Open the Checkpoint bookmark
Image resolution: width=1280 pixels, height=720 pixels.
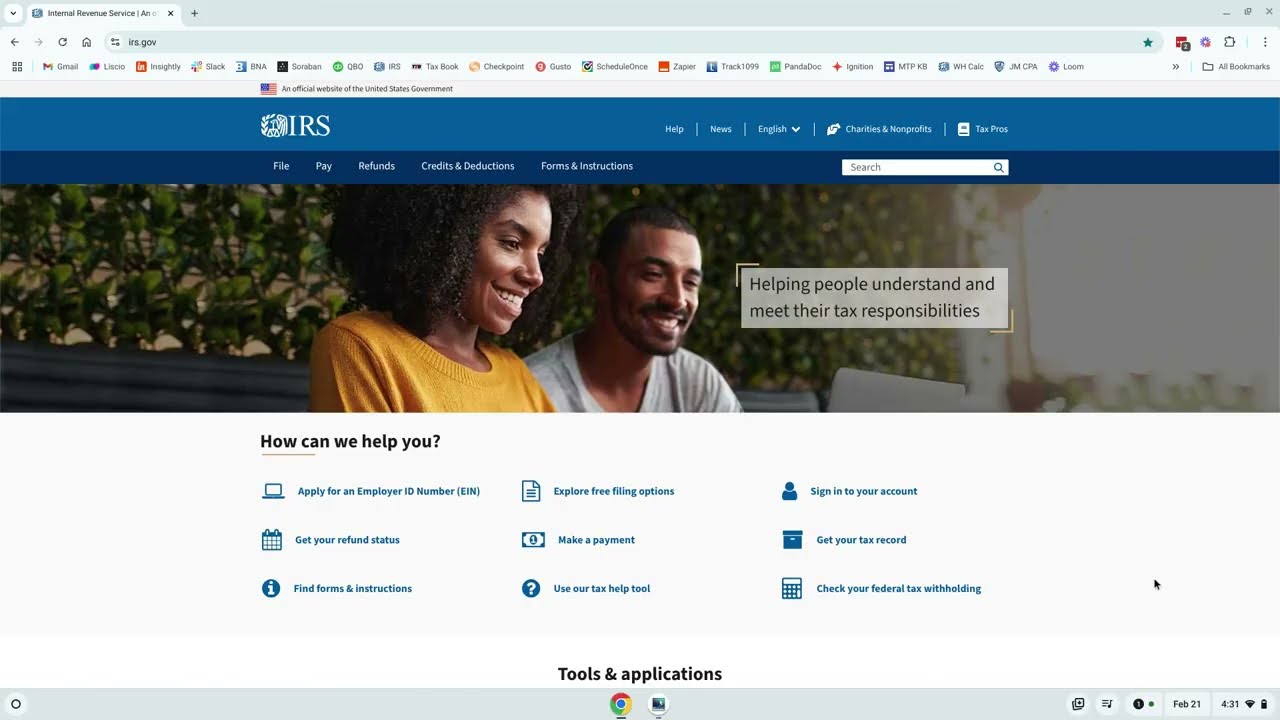click(496, 67)
